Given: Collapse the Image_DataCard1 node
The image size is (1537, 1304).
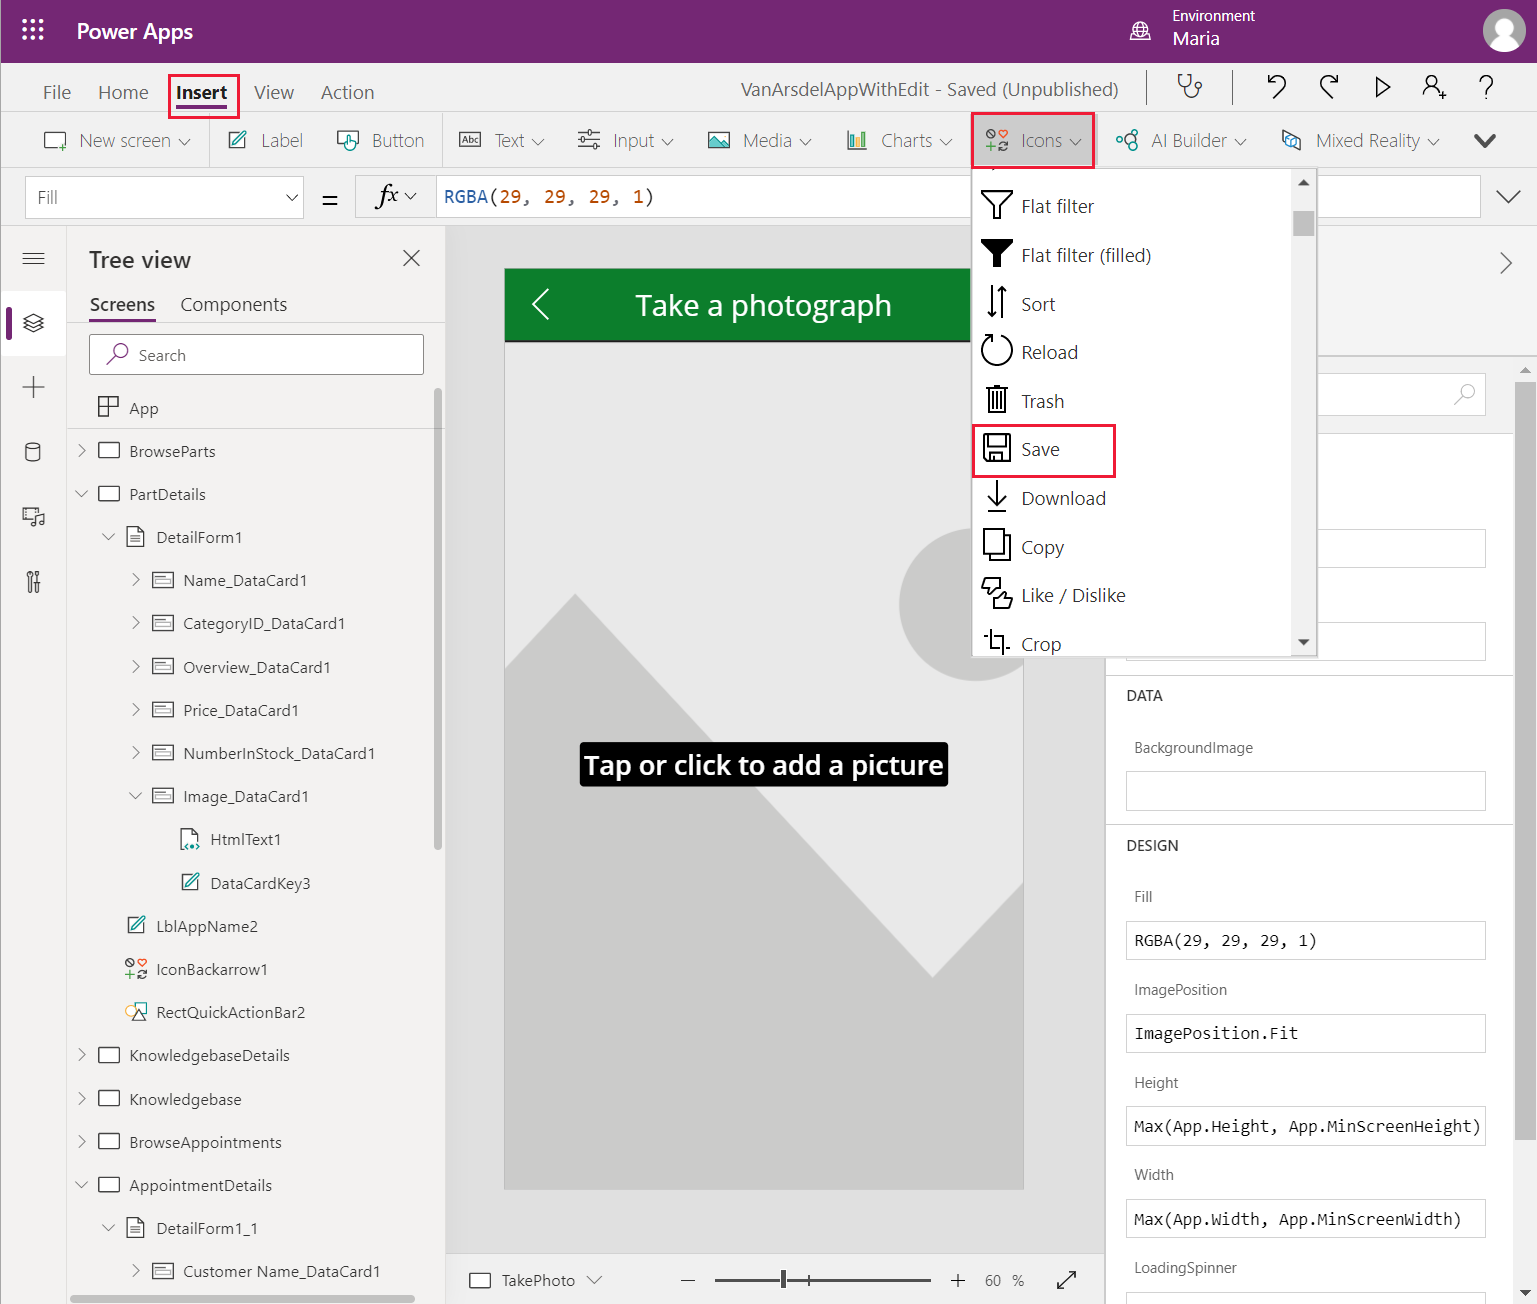Looking at the screenshot, I should click(x=136, y=796).
